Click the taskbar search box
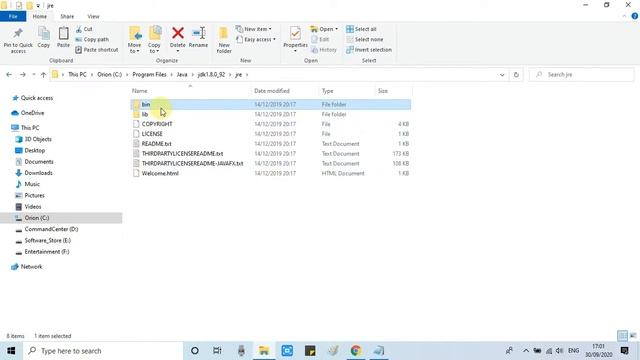 click(103, 351)
